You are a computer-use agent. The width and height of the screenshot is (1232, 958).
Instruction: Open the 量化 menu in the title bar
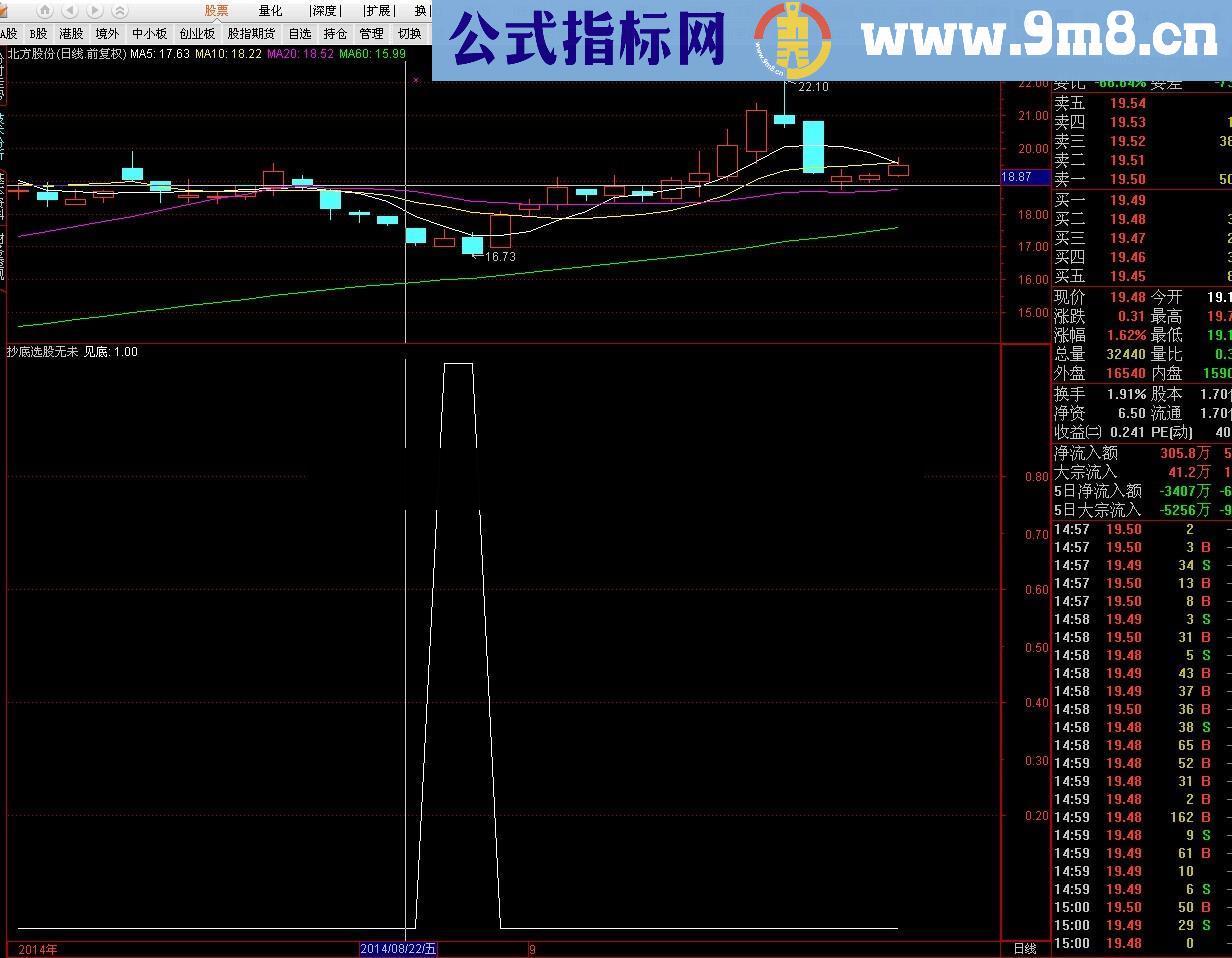coord(269,10)
